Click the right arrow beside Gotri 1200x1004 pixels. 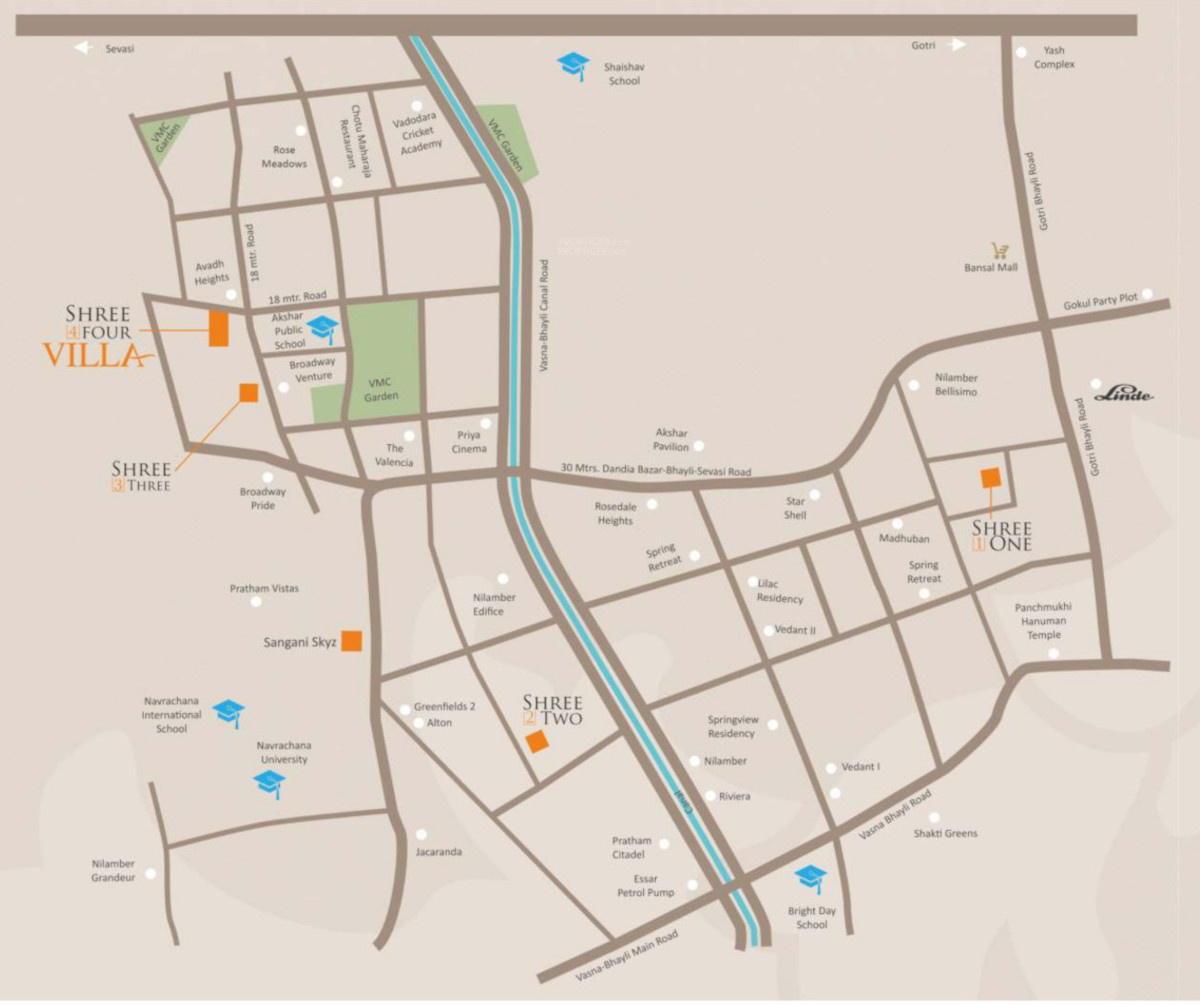pyautogui.click(x=958, y=45)
